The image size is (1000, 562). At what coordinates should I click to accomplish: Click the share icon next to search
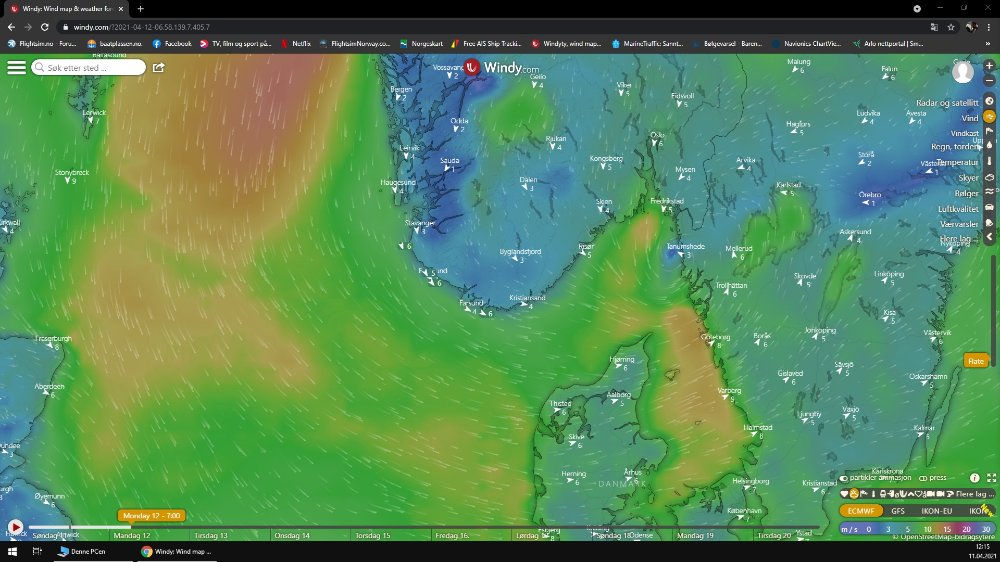click(x=158, y=67)
